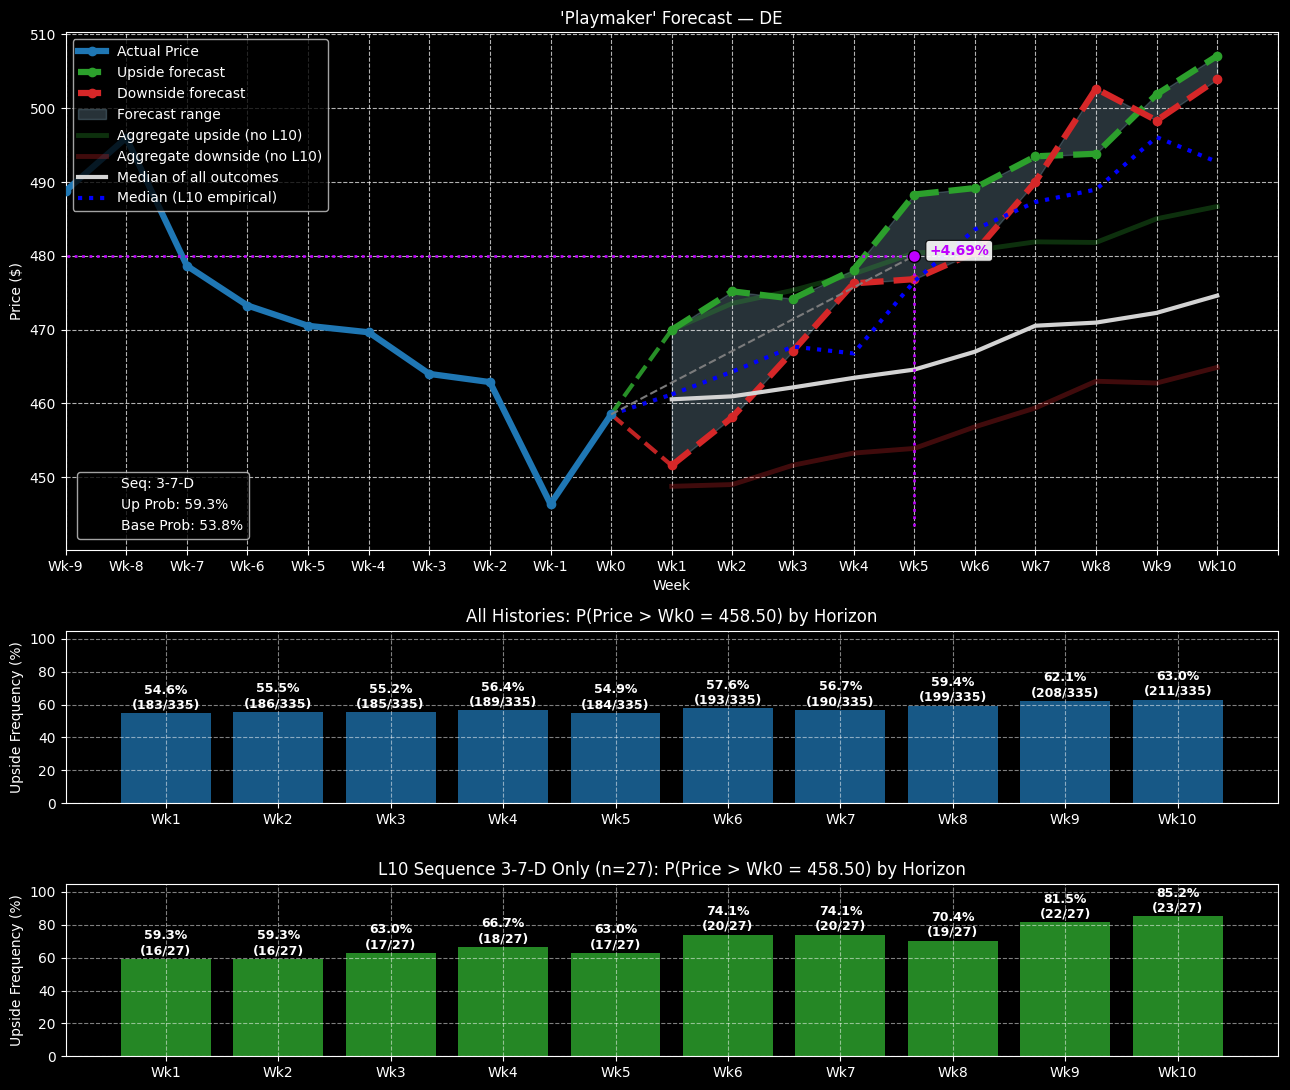The width and height of the screenshot is (1290, 1090).
Task: Click the 'Playmaker' Forecast — DE chart title
Action: (x=671, y=19)
